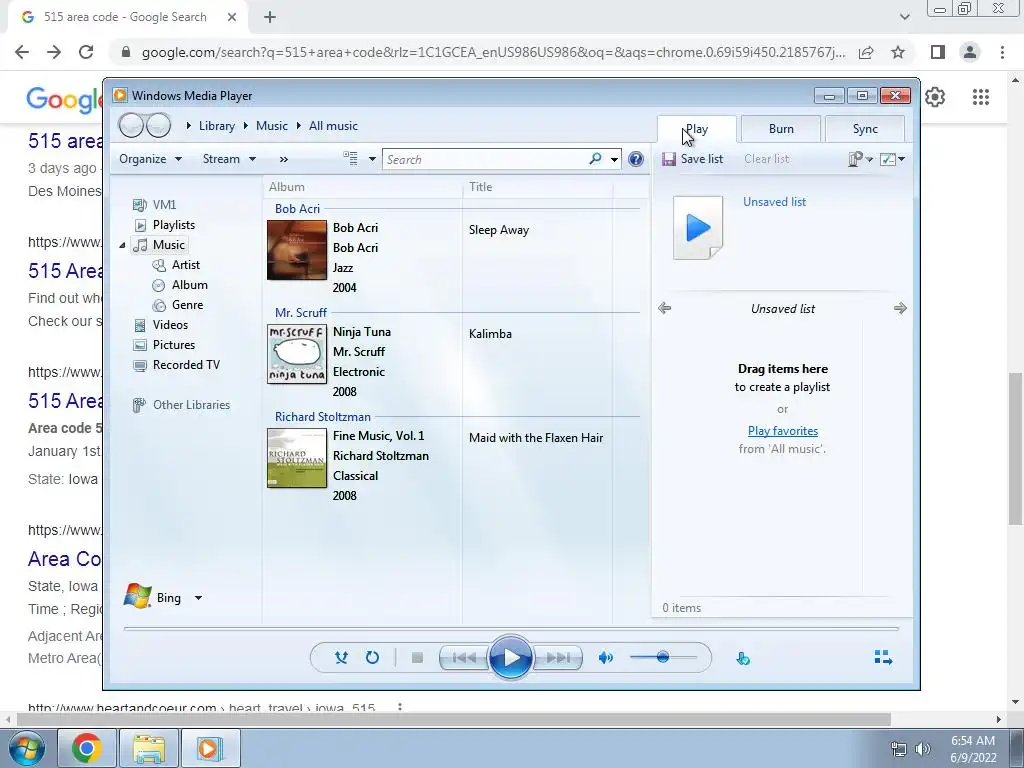The width and height of the screenshot is (1024, 768).
Task: Show additional commands chevron
Action: (x=283, y=159)
